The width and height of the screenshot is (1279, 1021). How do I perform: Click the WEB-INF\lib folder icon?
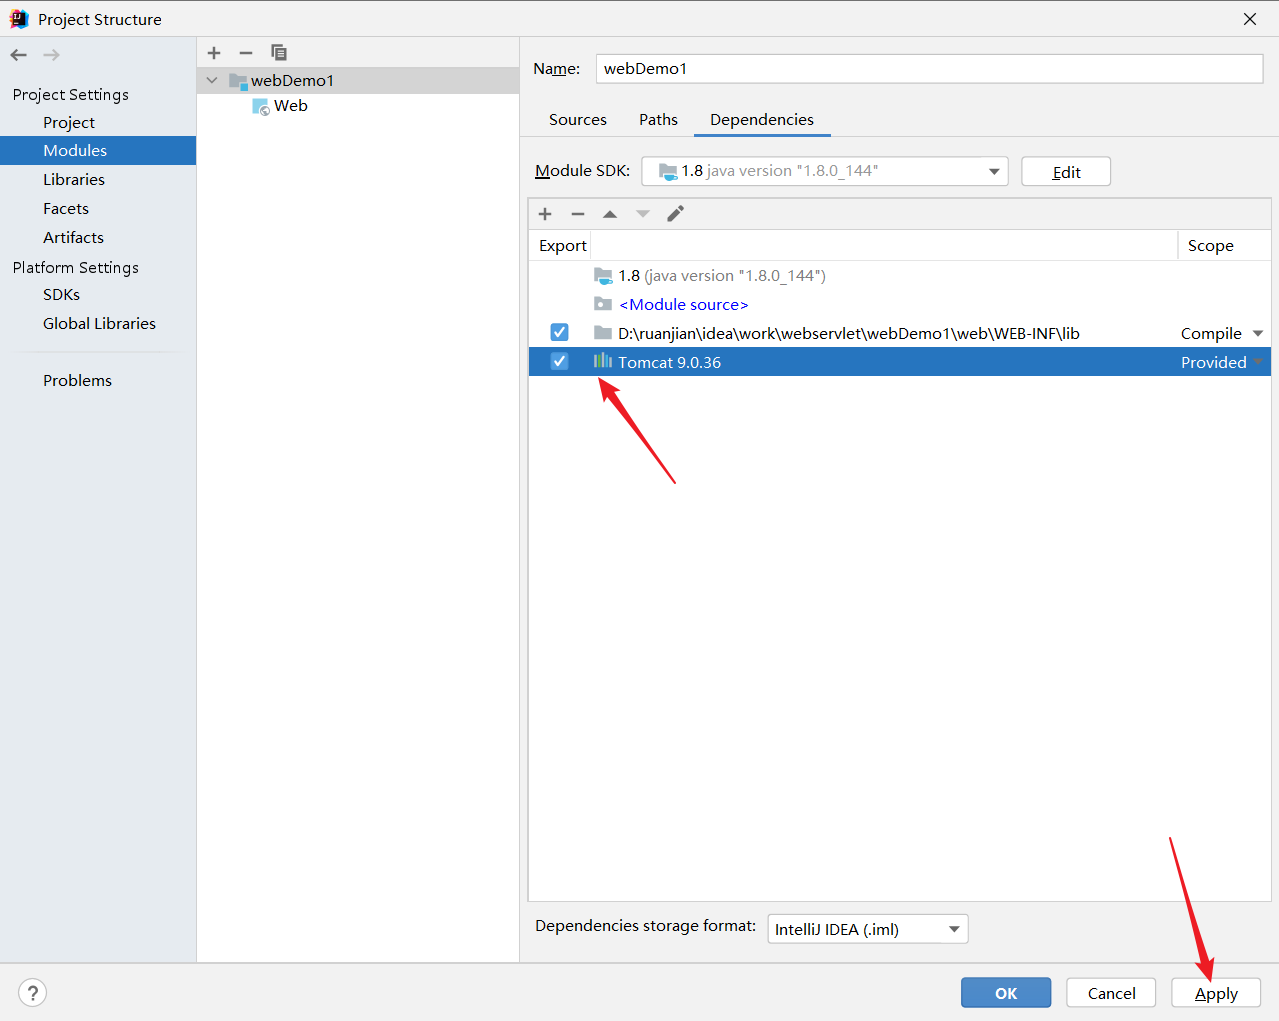(603, 333)
